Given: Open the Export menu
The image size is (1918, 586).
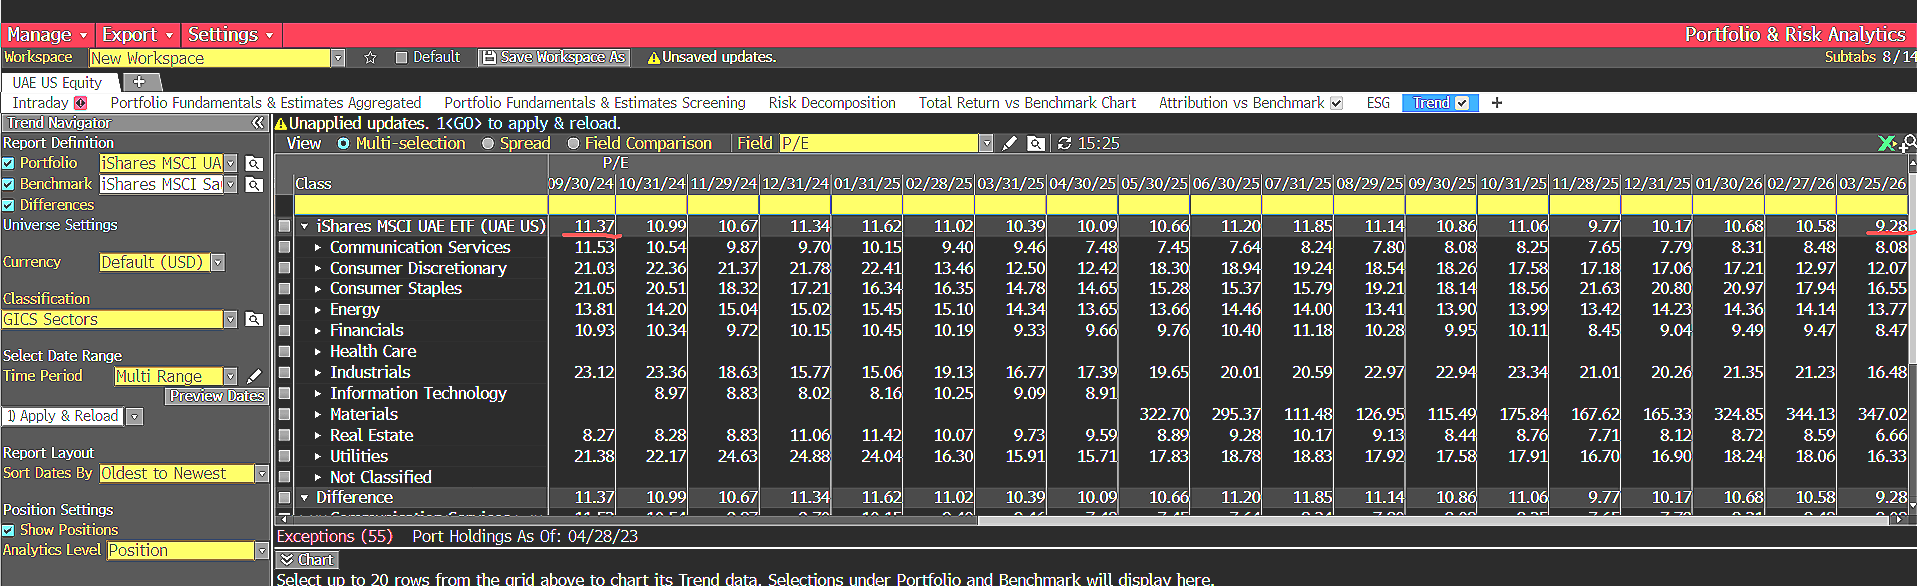Looking at the screenshot, I should click(x=138, y=35).
